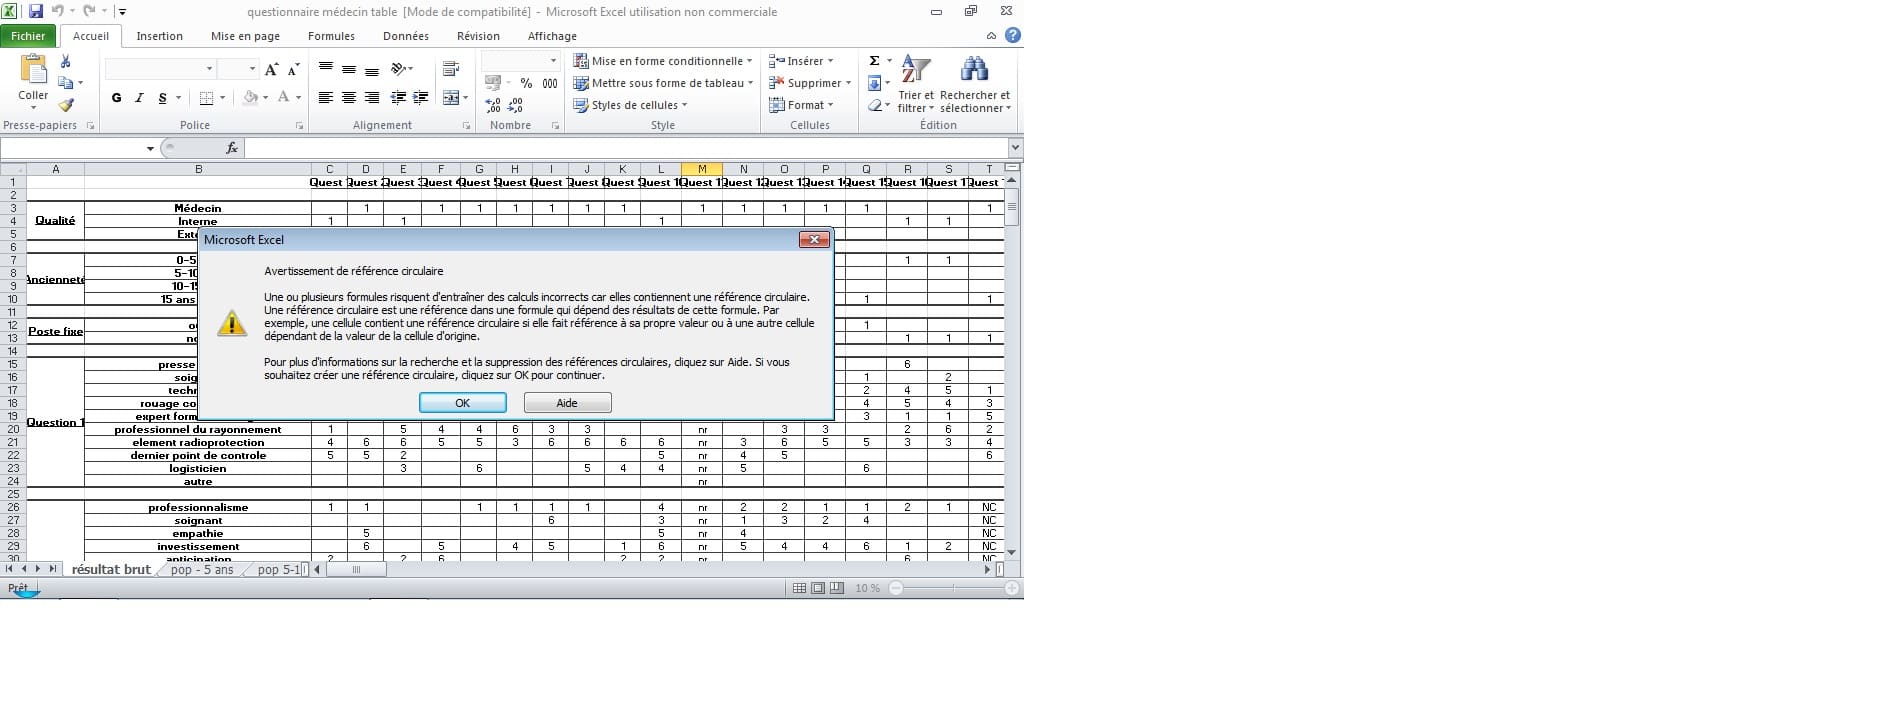Screen dimensions: 1880x712
Task: Toggle italic formatting (I)
Action: (x=139, y=98)
